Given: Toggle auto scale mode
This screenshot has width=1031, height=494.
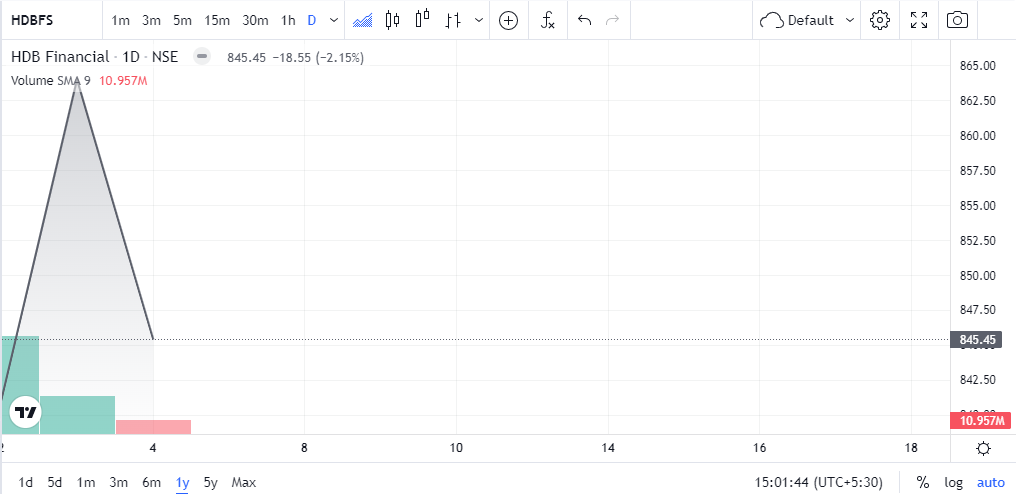Looking at the screenshot, I should pyautogui.click(x=991, y=483).
